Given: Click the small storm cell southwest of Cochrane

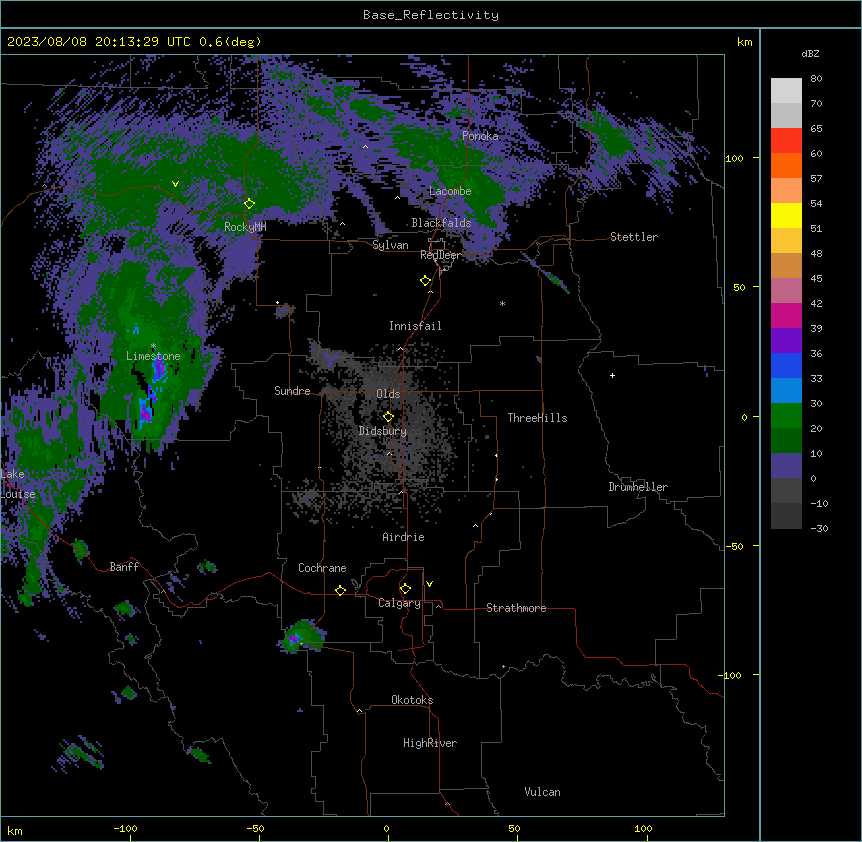Looking at the screenshot, I should (301, 637).
